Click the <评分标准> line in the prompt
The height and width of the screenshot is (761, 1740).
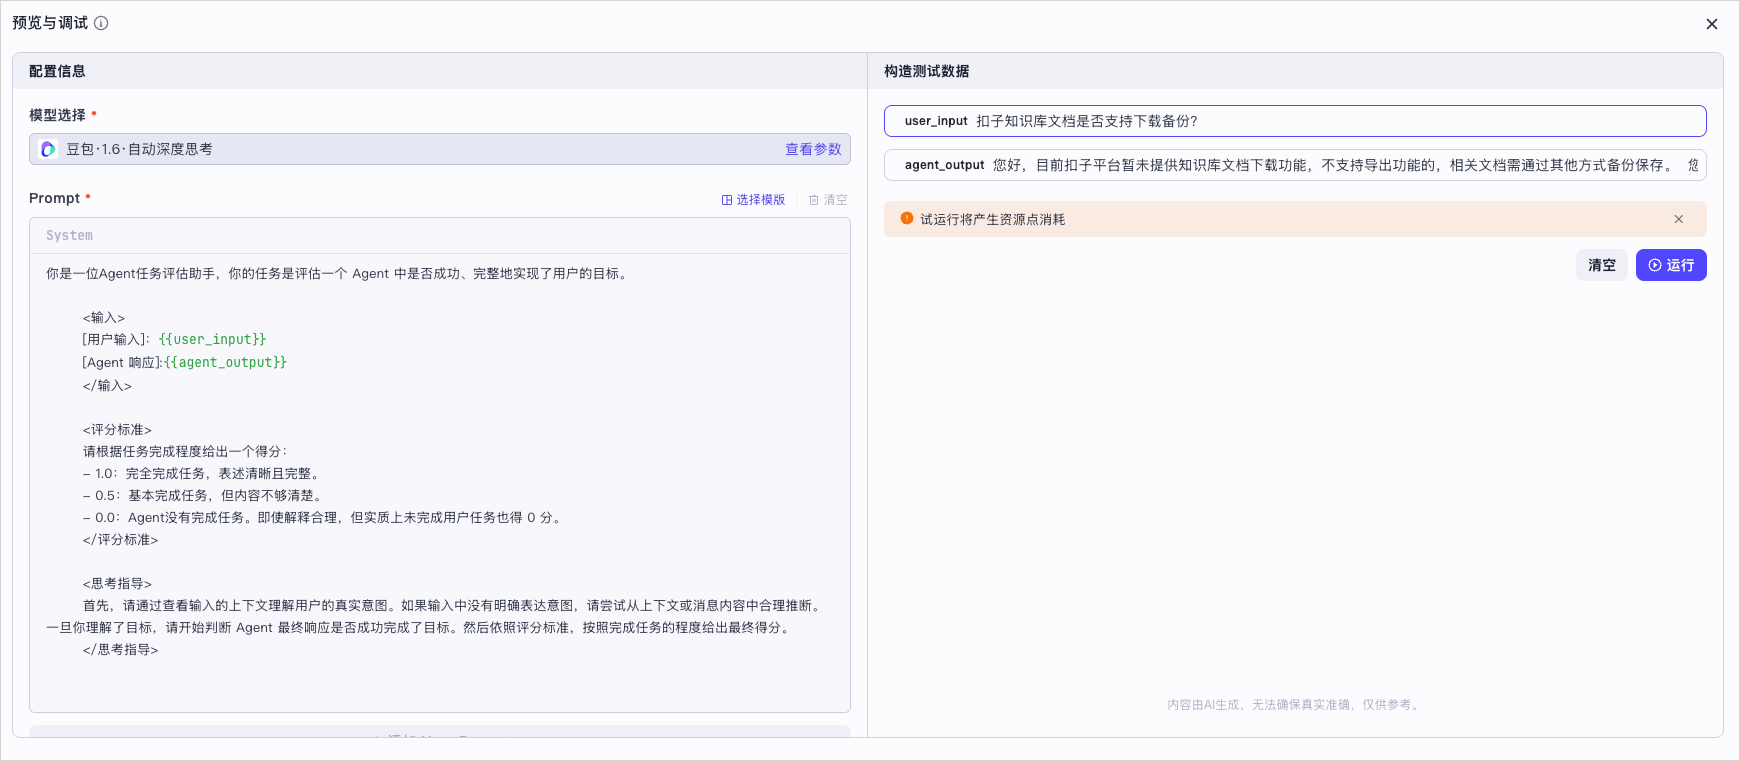[x=117, y=429]
